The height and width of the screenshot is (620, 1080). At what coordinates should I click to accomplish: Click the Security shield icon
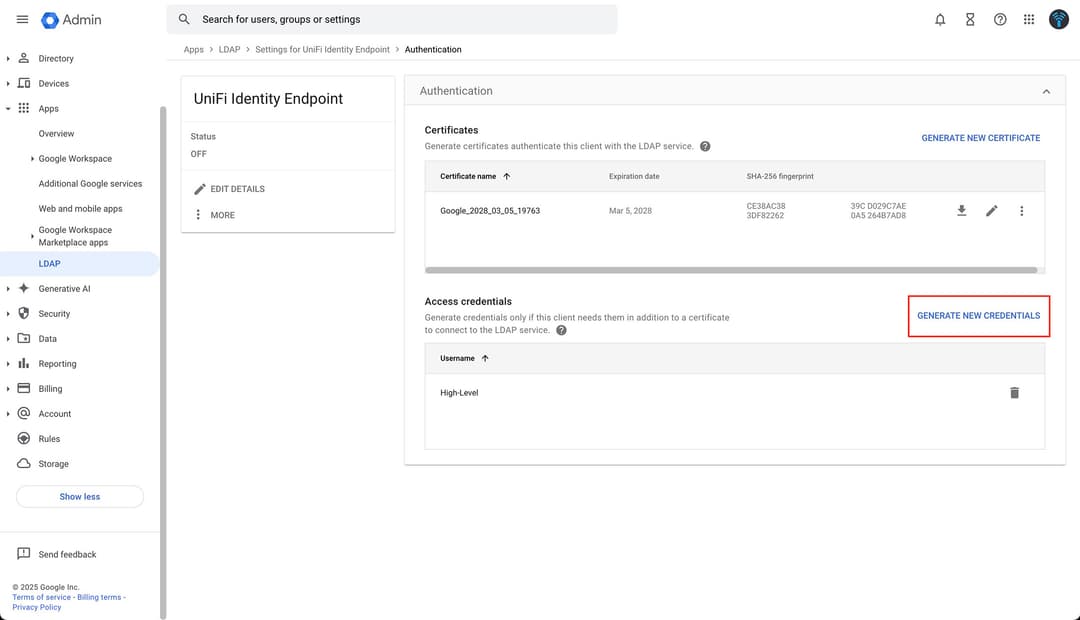(x=23, y=313)
